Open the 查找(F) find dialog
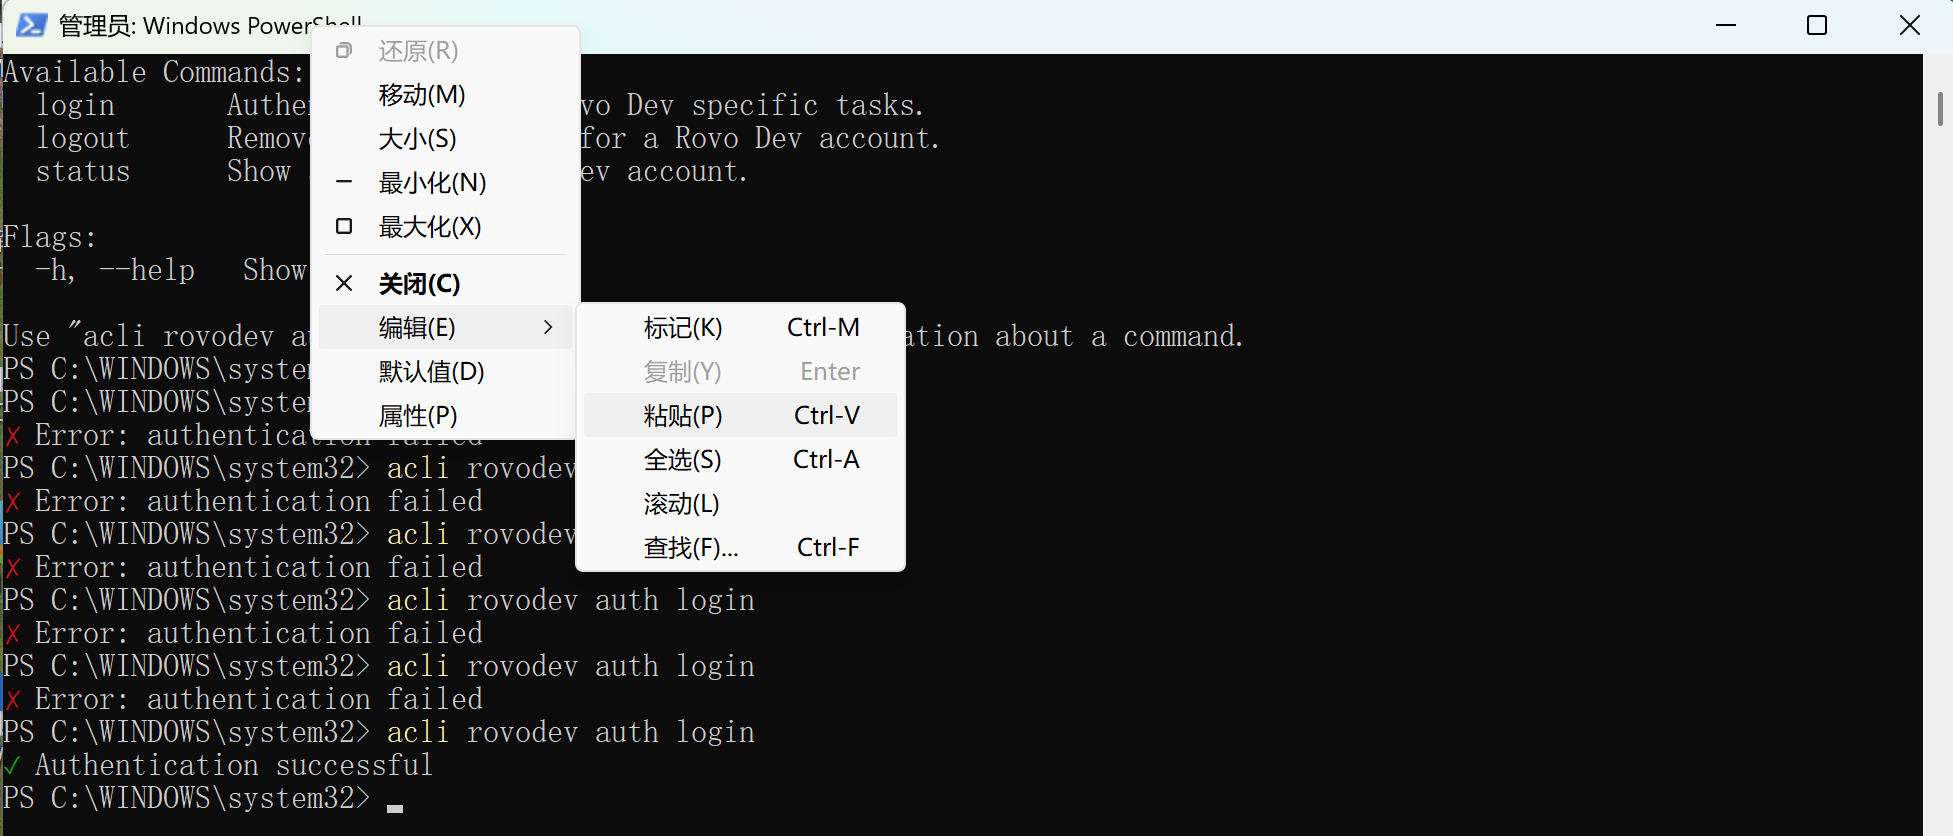 click(690, 547)
